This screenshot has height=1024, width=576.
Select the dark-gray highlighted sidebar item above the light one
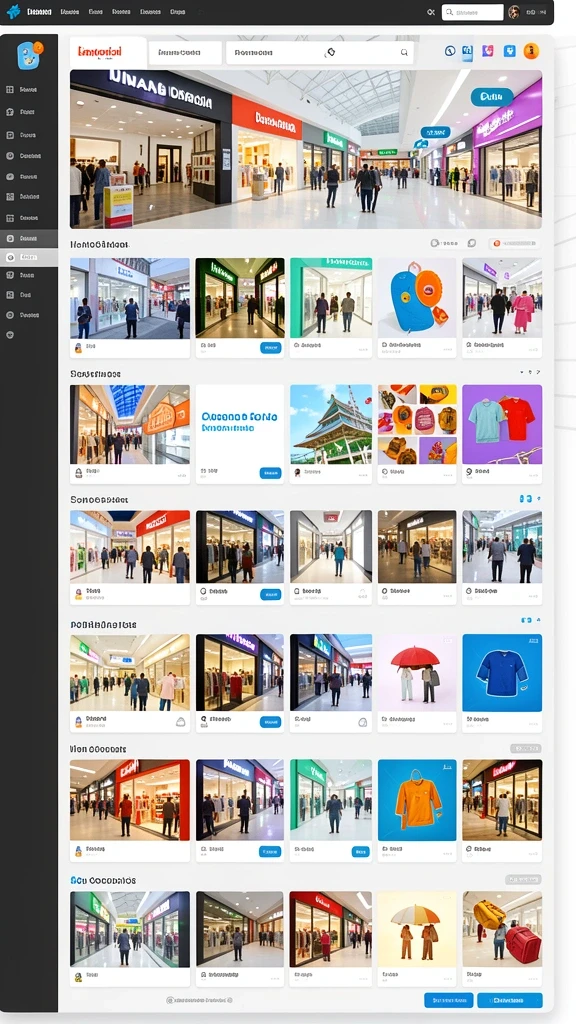pyautogui.click(x=29, y=238)
